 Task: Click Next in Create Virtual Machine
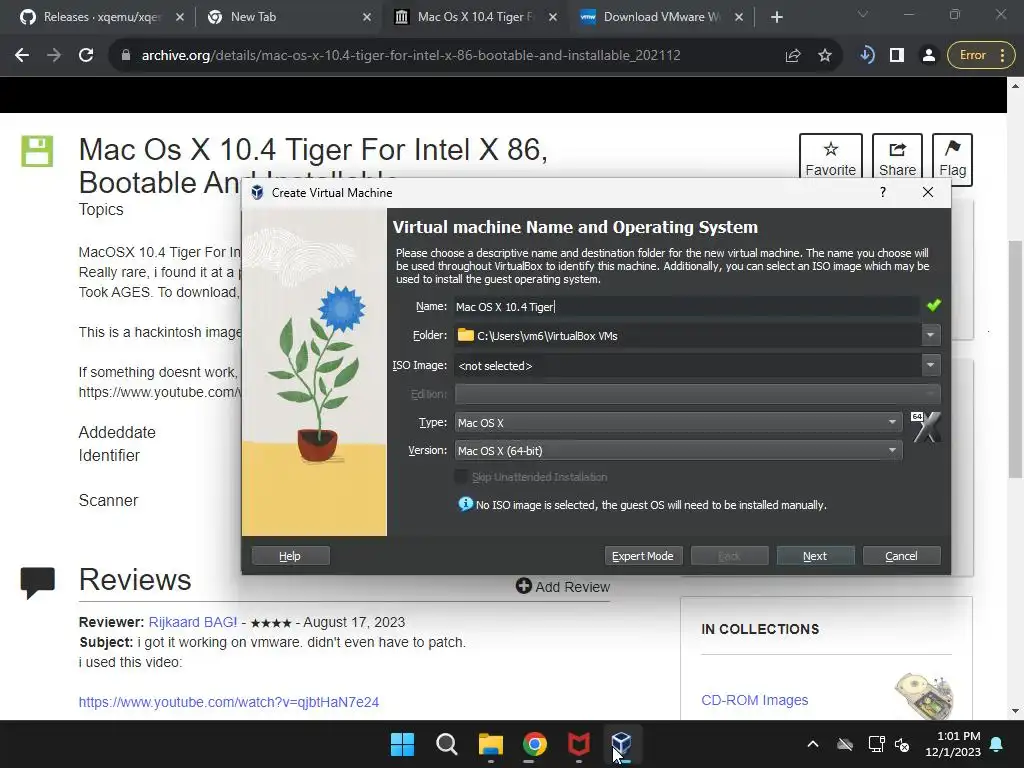[815, 556]
